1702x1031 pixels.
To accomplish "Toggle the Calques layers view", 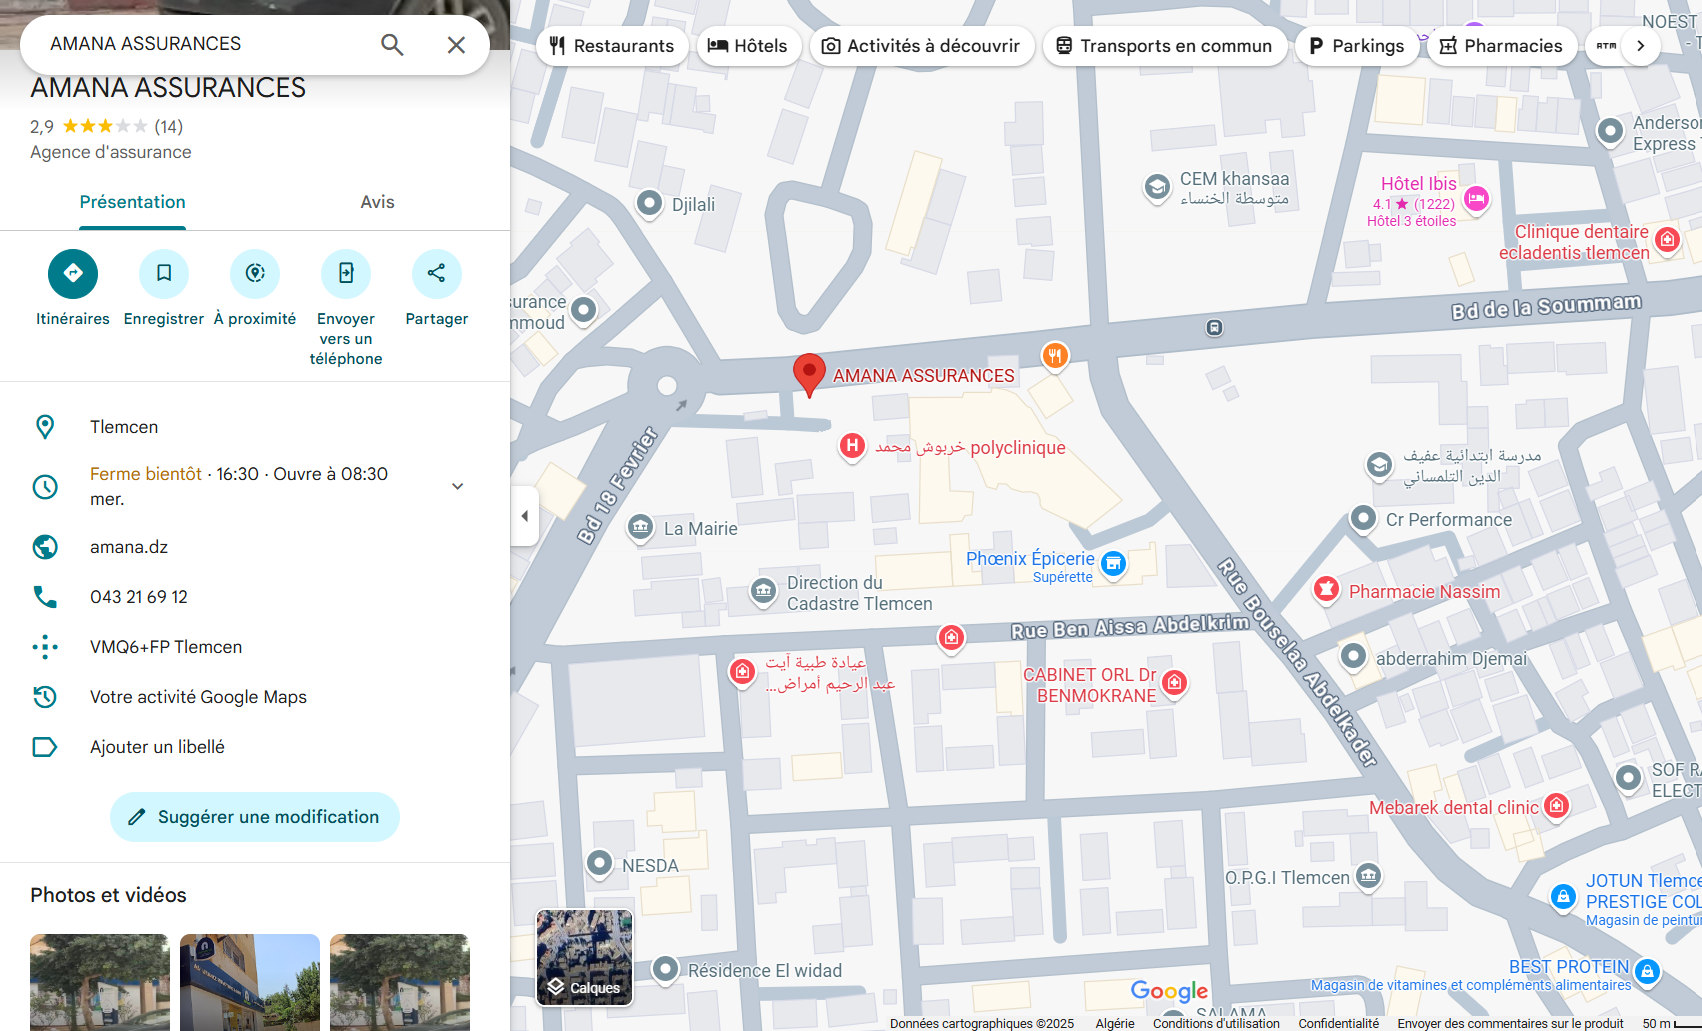I will click(584, 957).
